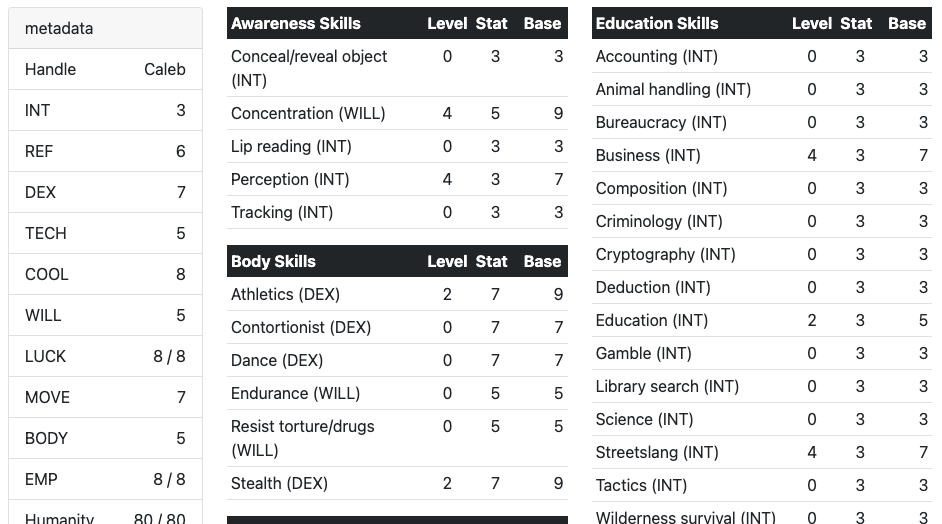Click the Level column header in Education Skills

tap(811, 23)
